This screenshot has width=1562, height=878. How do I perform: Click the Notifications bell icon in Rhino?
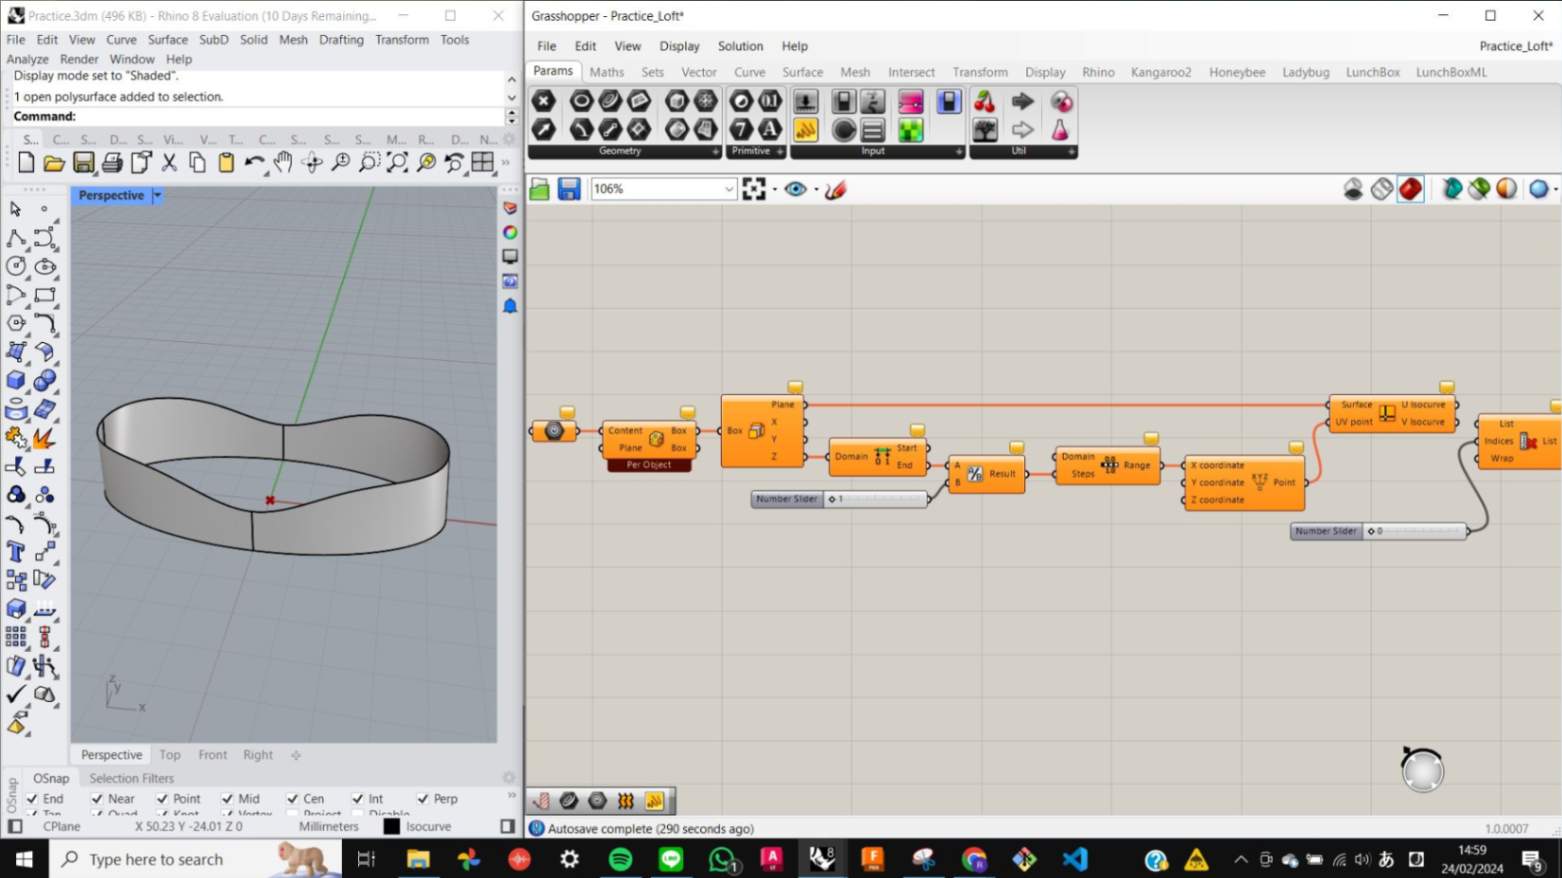(510, 306)
